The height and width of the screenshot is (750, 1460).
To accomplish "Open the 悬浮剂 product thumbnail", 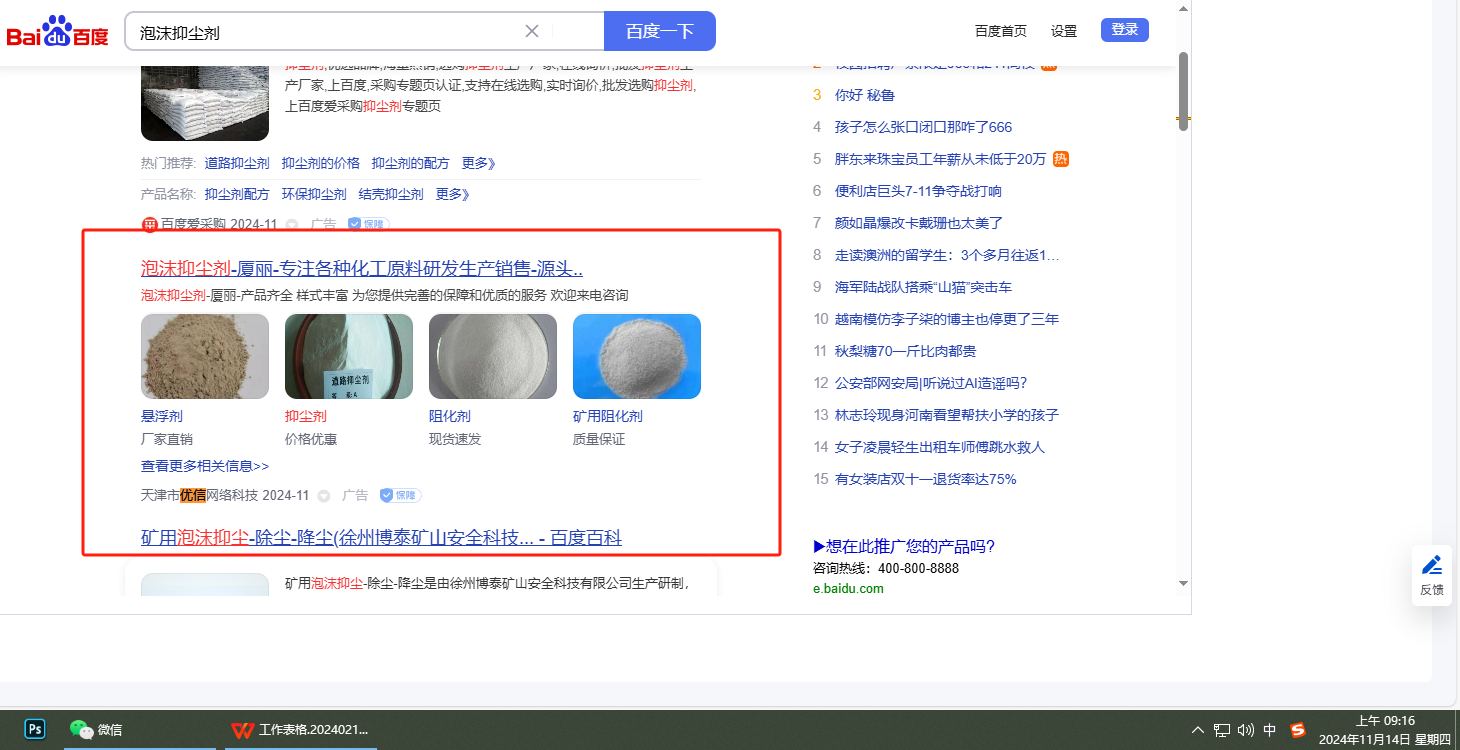I will [205, 356].
